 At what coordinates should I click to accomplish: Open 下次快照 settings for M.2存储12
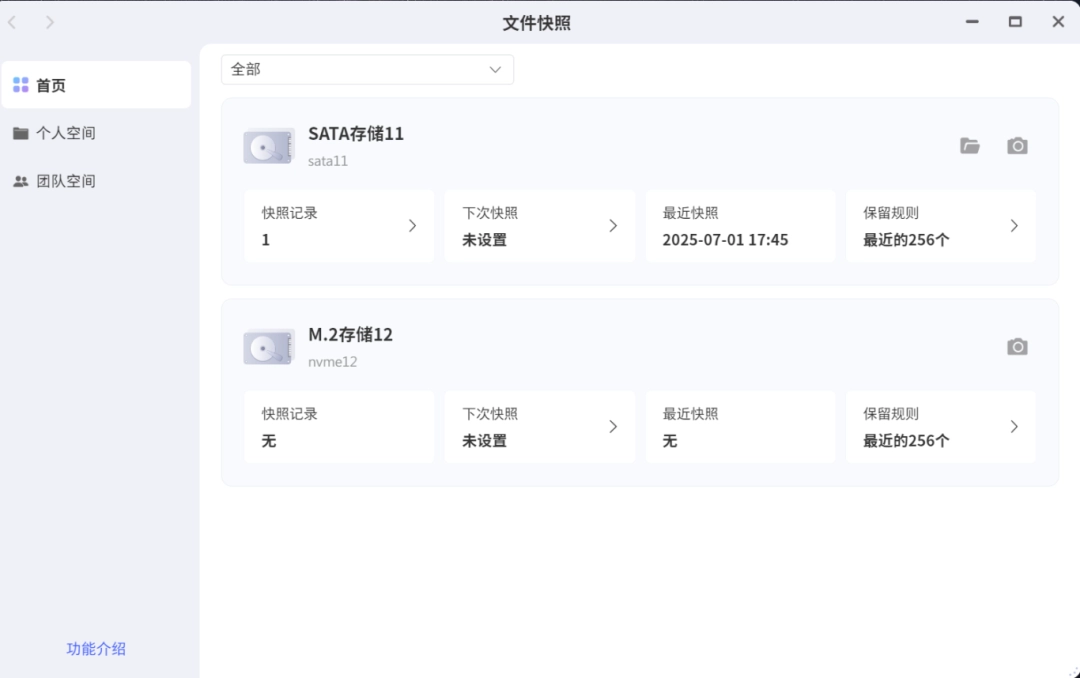pos(539,427)
